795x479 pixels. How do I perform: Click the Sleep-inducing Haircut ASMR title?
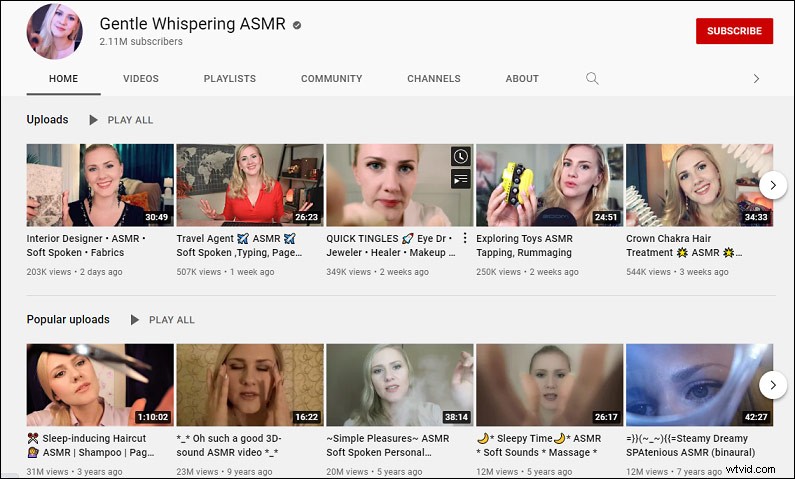pos(90,446)
